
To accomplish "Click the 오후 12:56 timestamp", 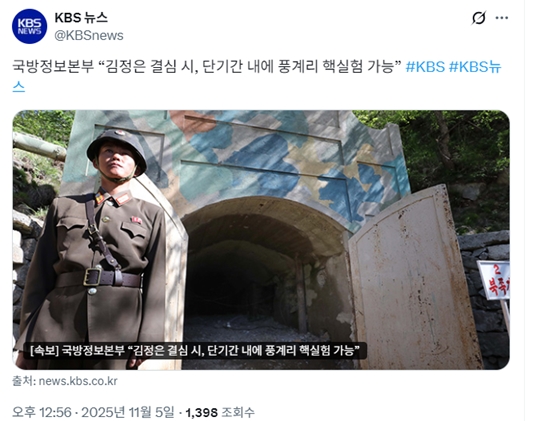I will tap(42, 412).
